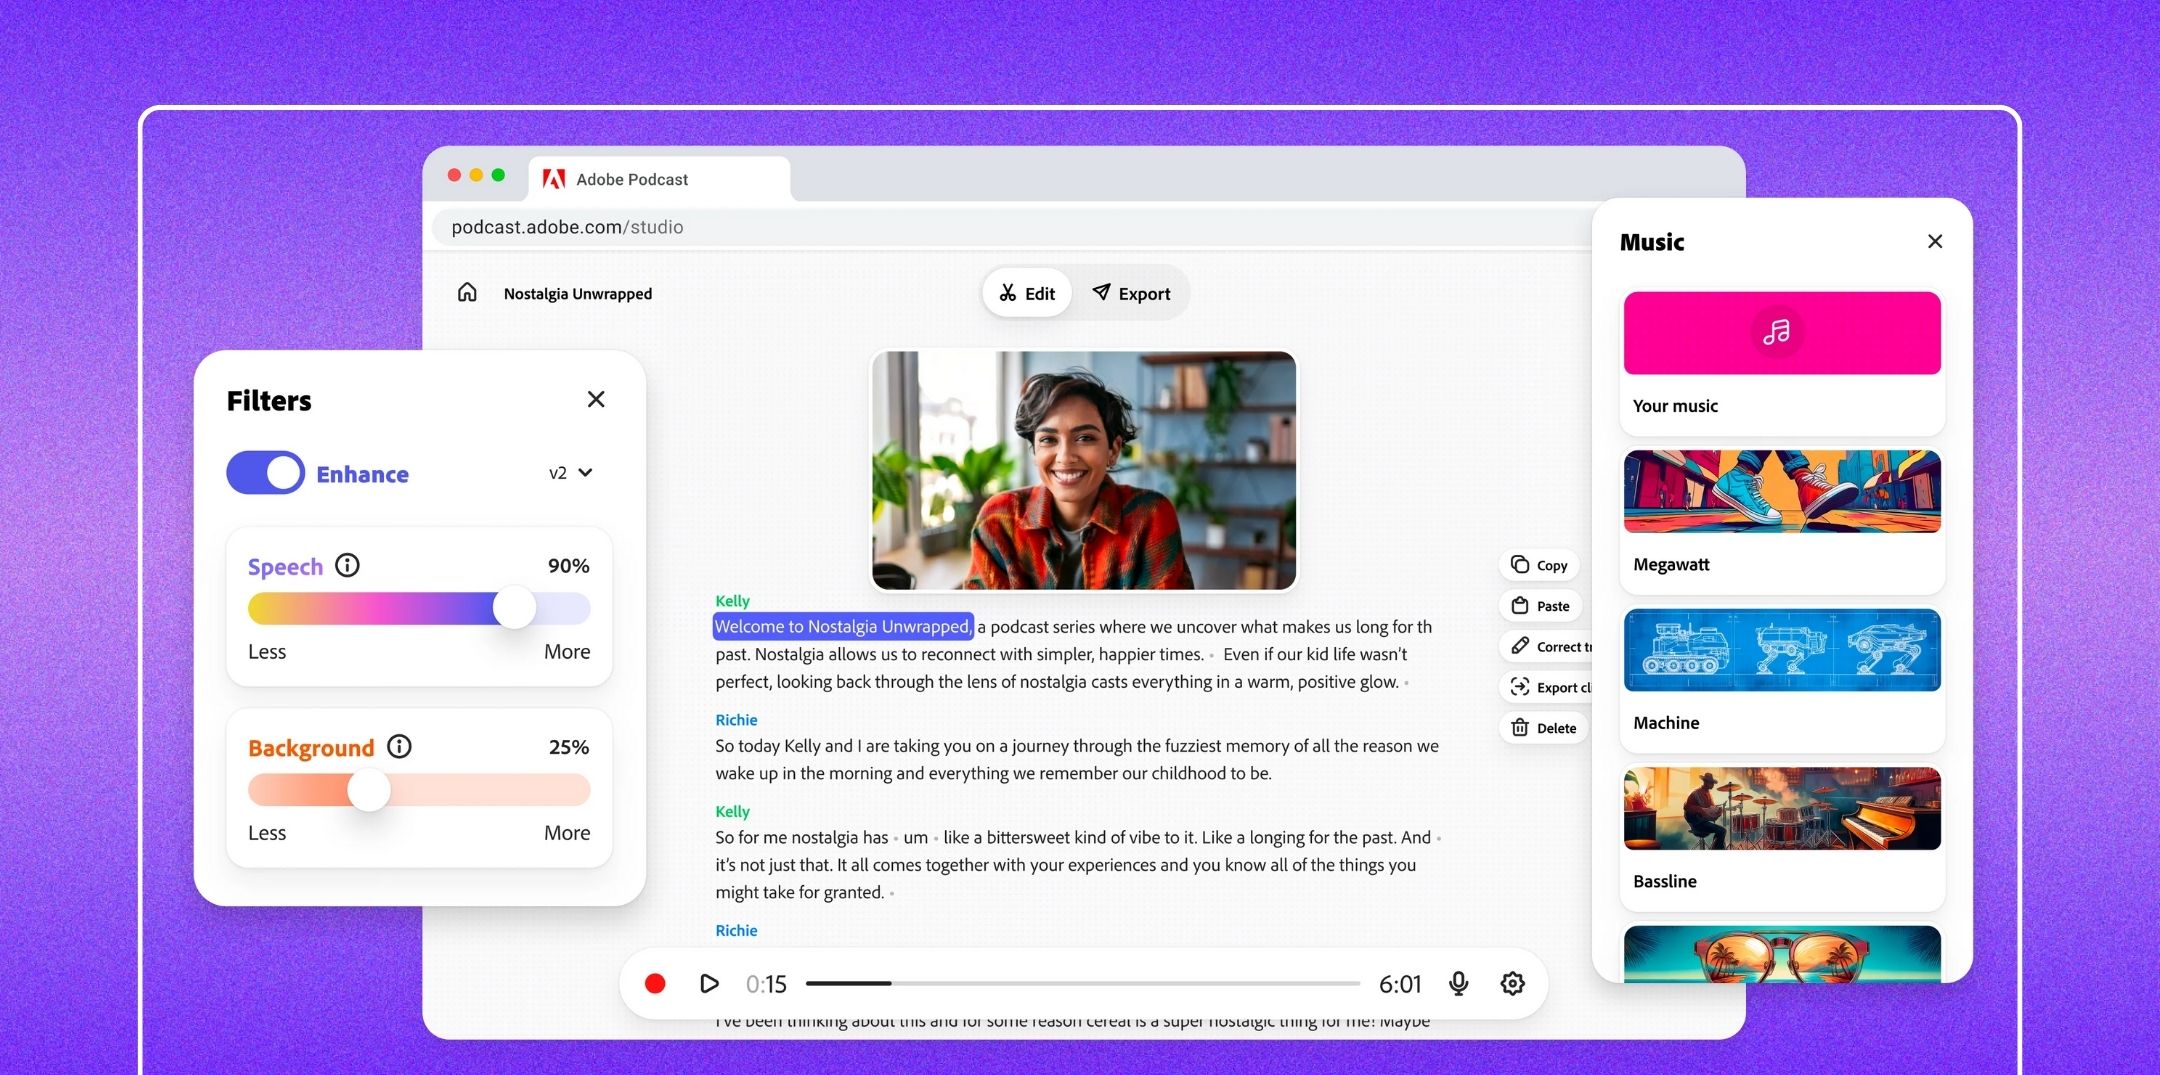Select the Machine music thumbnail

pos(1782,650)
